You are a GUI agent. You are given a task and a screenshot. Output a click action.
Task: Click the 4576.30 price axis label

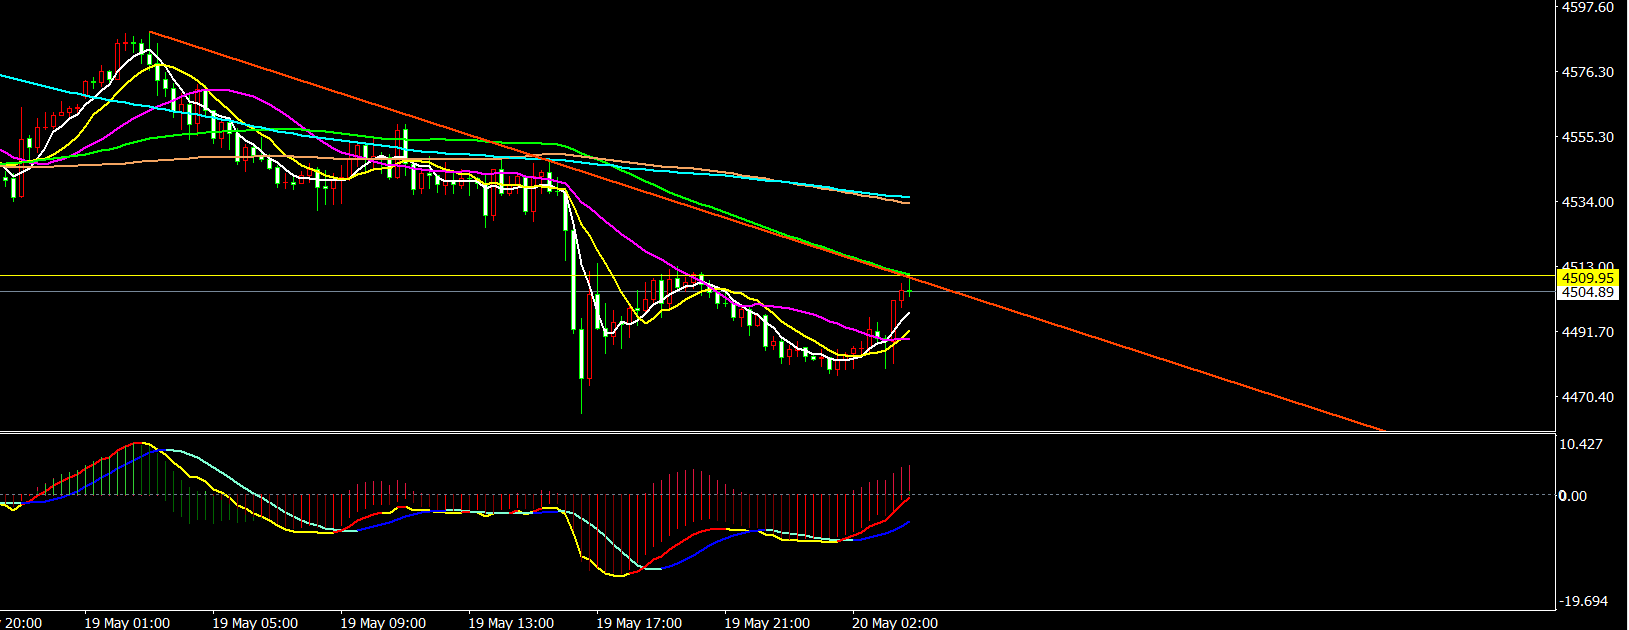[x=1587, y=72]
